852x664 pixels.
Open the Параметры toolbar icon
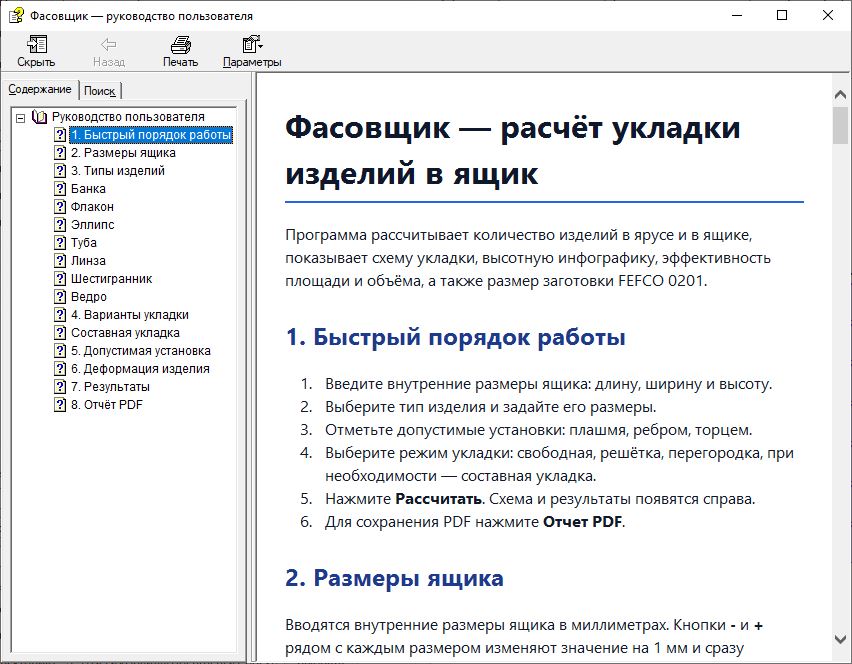pyautogui.click(x=252, y=45)
